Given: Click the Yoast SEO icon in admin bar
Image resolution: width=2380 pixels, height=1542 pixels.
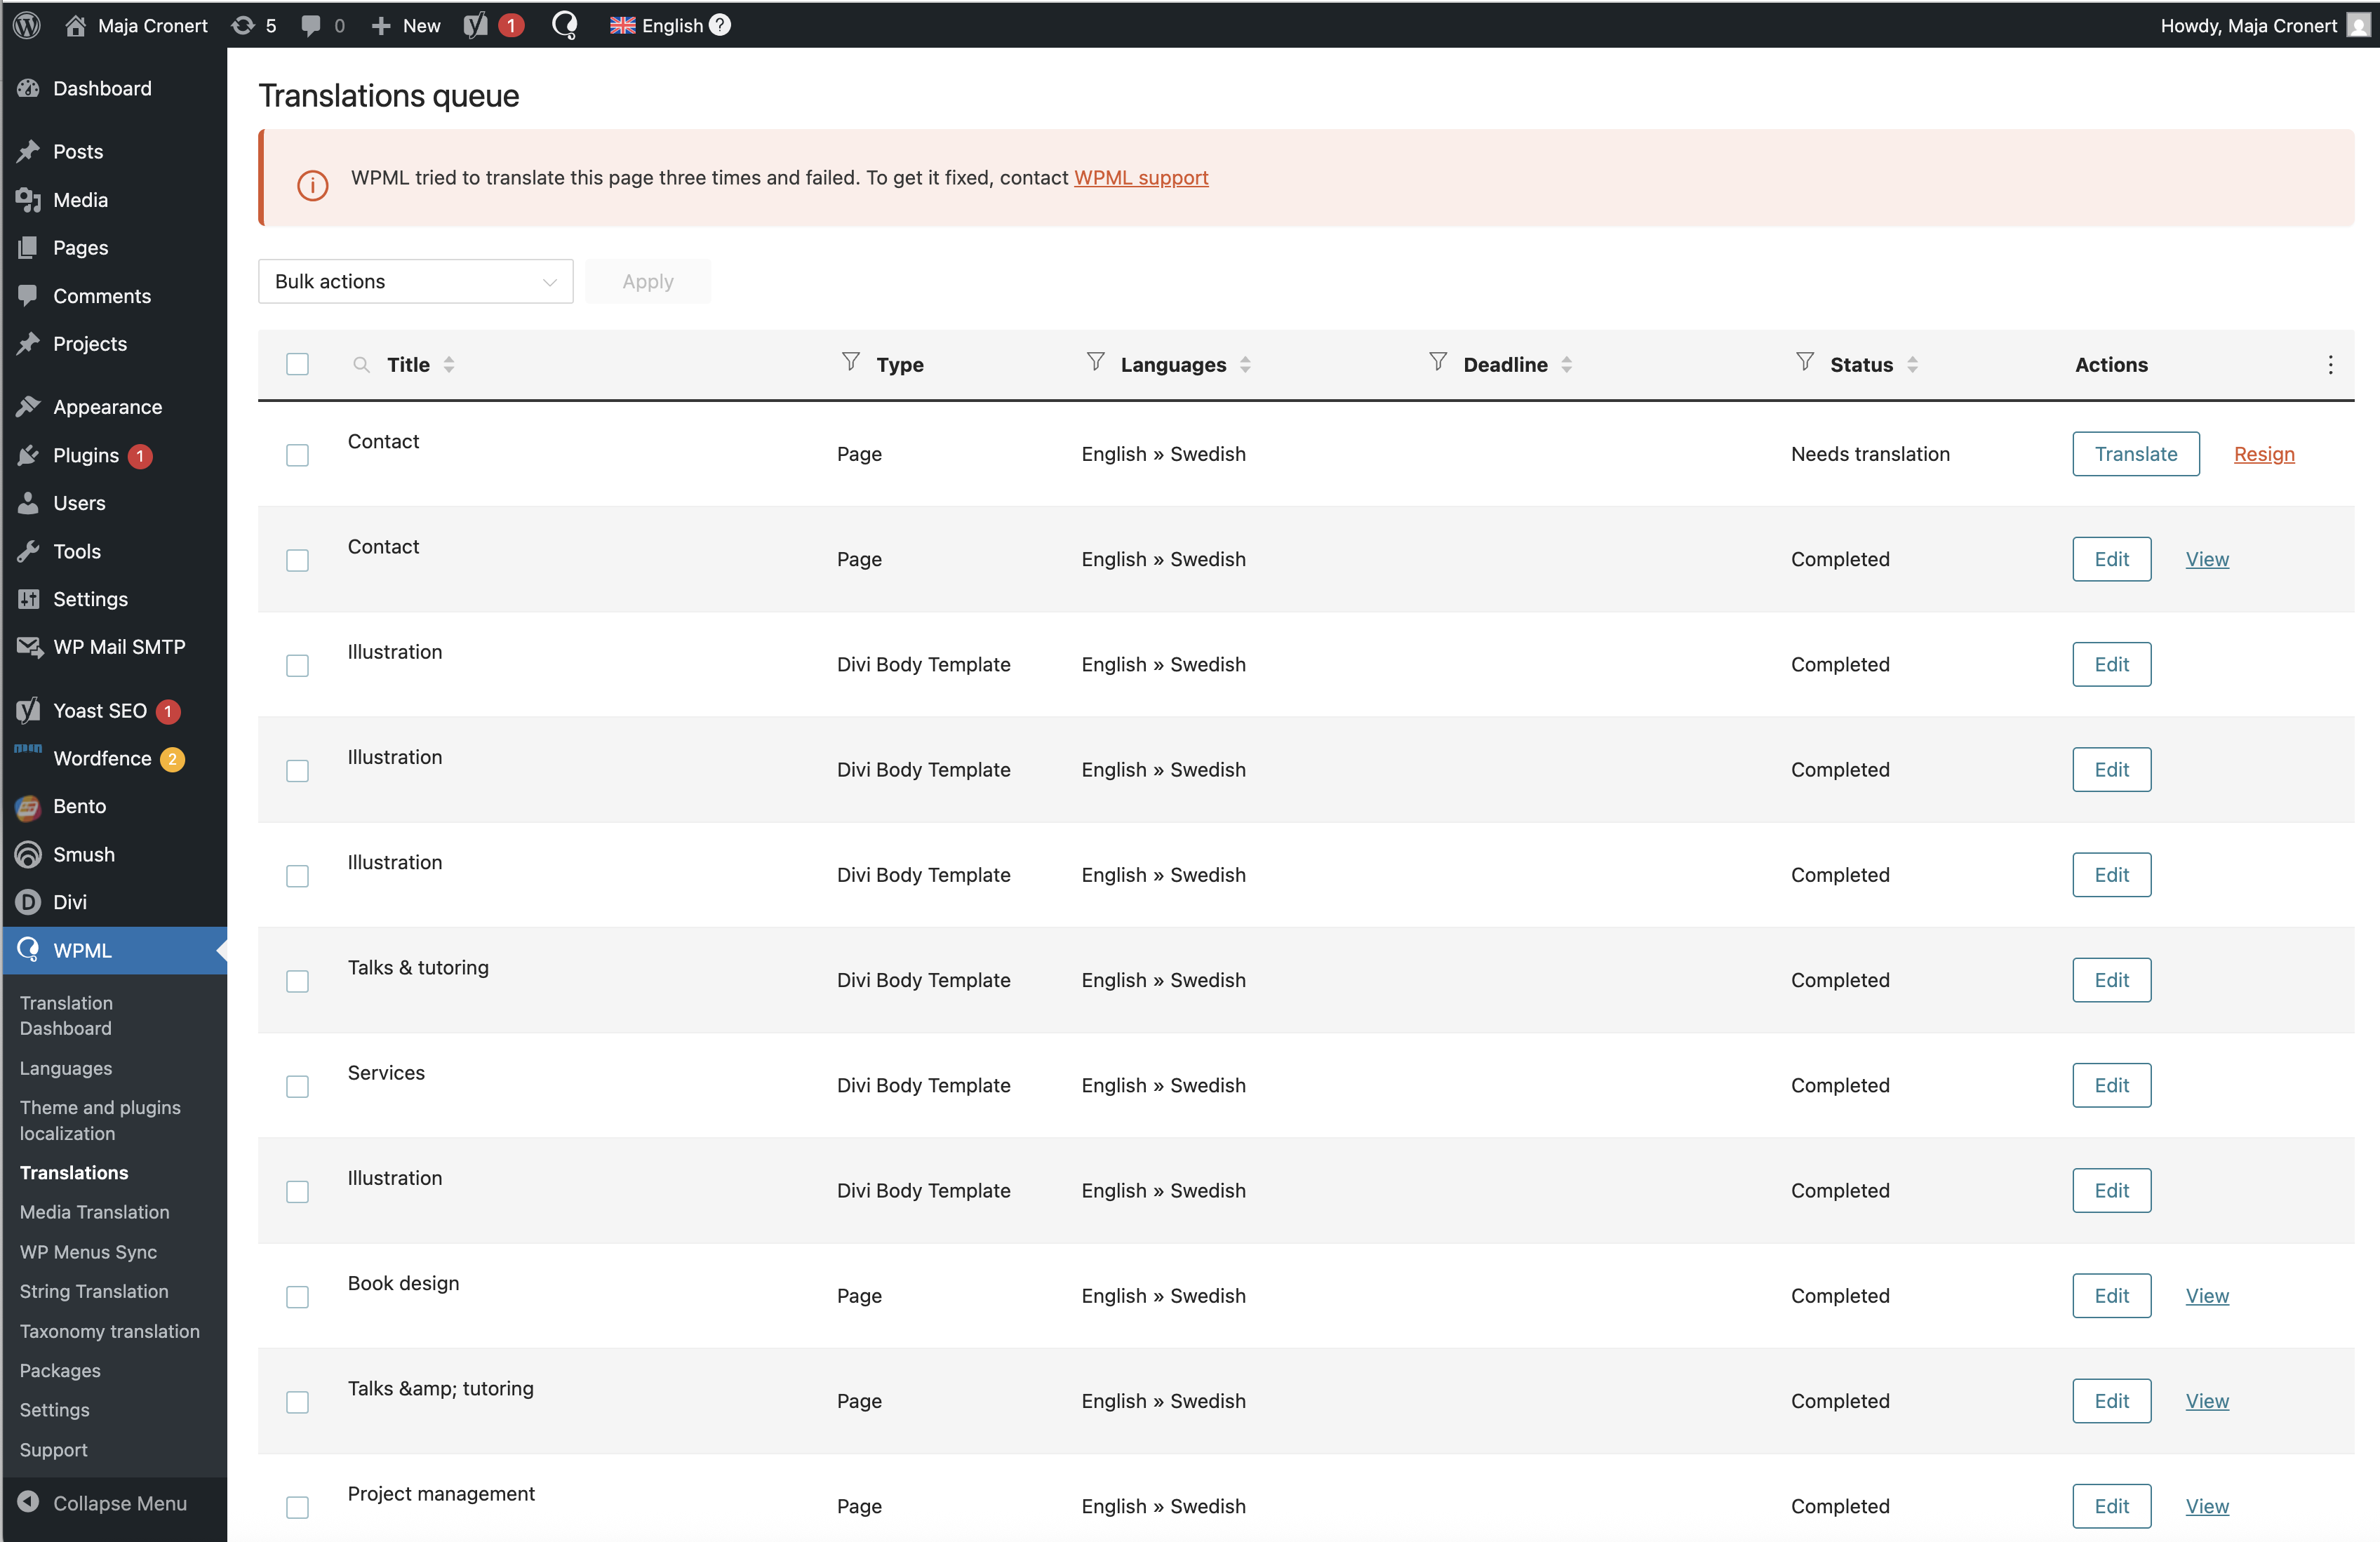Looking at the screenshot, I should pyautogui.click(x=477, y=25).
